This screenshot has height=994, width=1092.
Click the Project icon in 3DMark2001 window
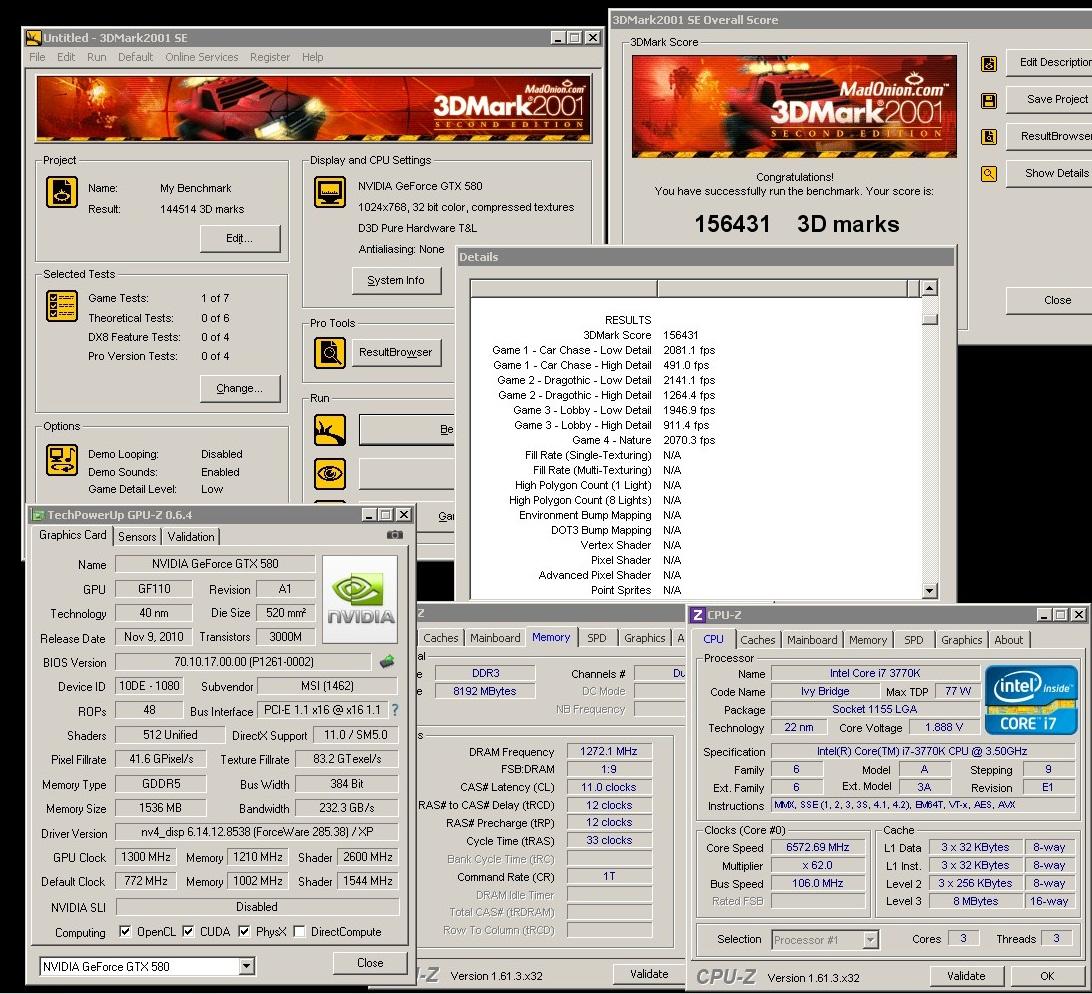tap(61, 192)
